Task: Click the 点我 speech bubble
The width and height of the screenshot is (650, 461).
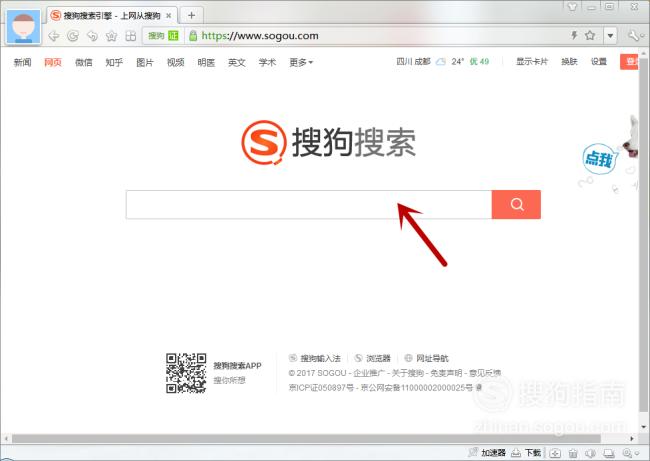Action: point(599,159)
